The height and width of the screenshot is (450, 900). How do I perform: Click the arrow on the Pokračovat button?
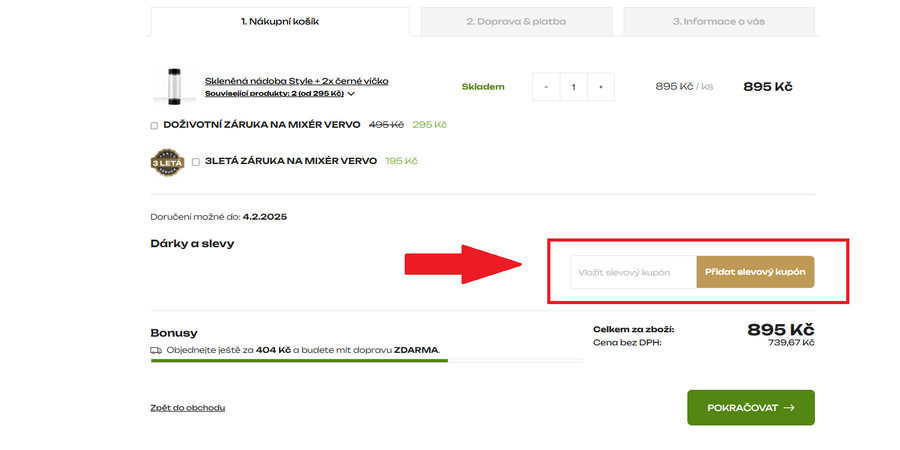point(789,408)
